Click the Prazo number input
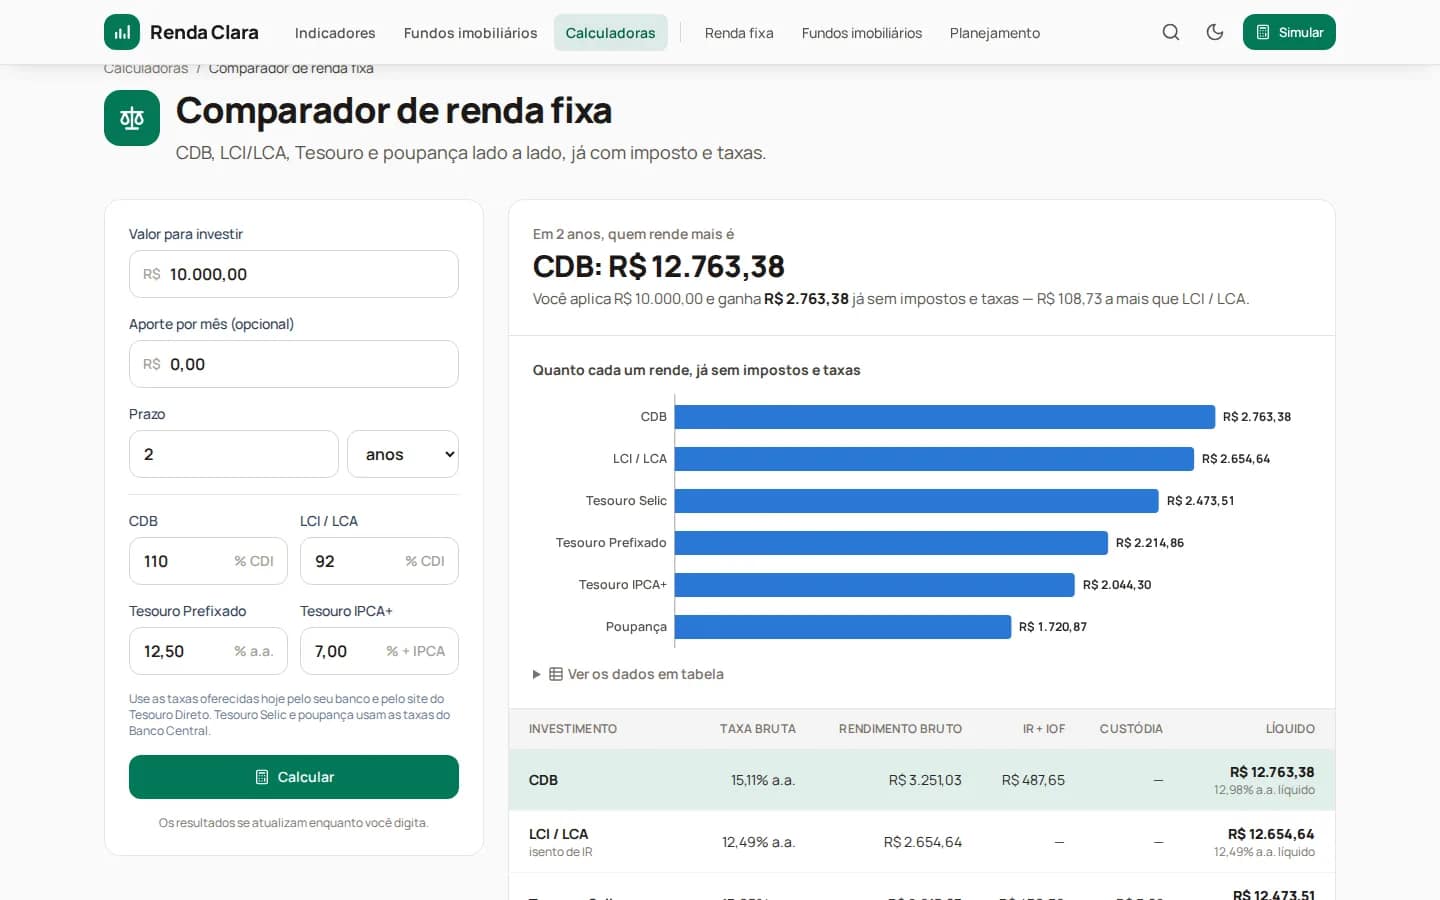1440x900 pixels. pyautogui.click(x=234, y=454)
